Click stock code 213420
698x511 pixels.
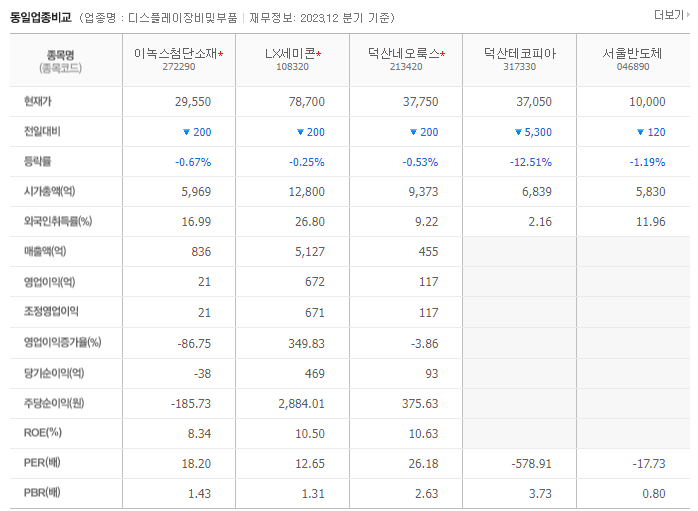(x=406, y=67)
